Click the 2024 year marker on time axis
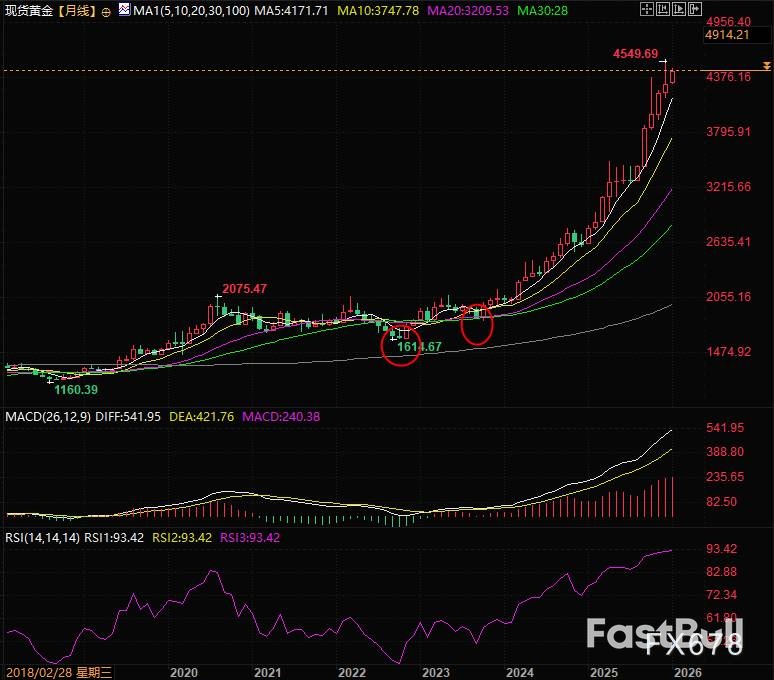The height and width of the screenshot is (680, 774). (519, 670)
